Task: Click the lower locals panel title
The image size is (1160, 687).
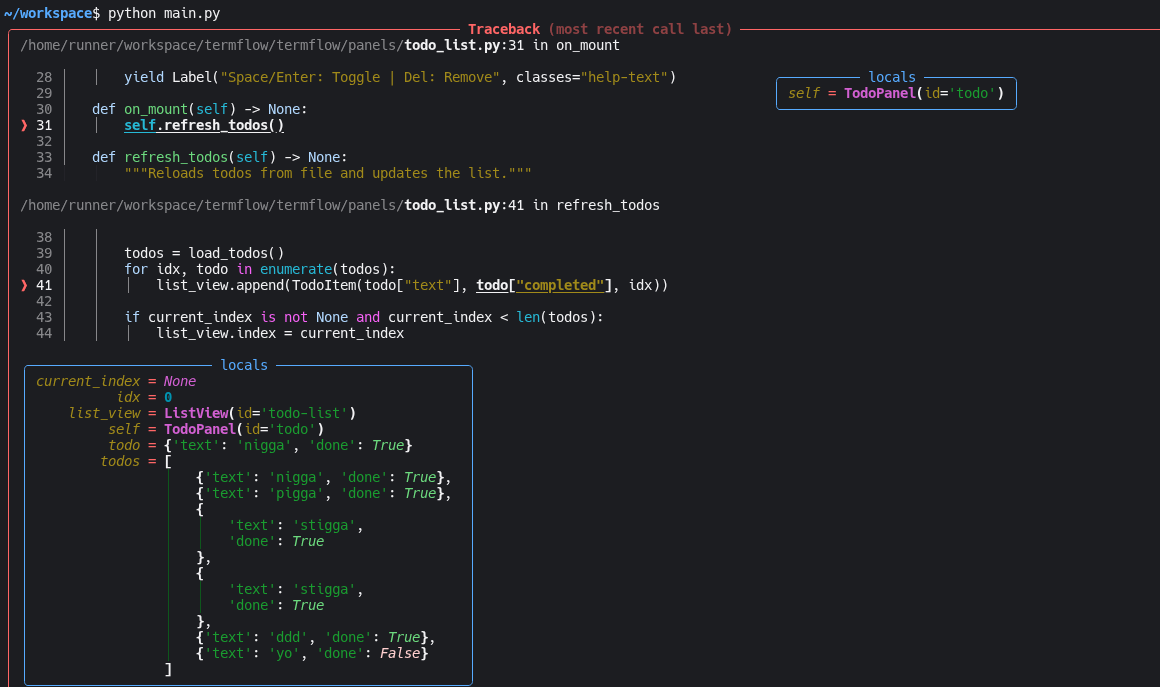Action: click(244, 365)
